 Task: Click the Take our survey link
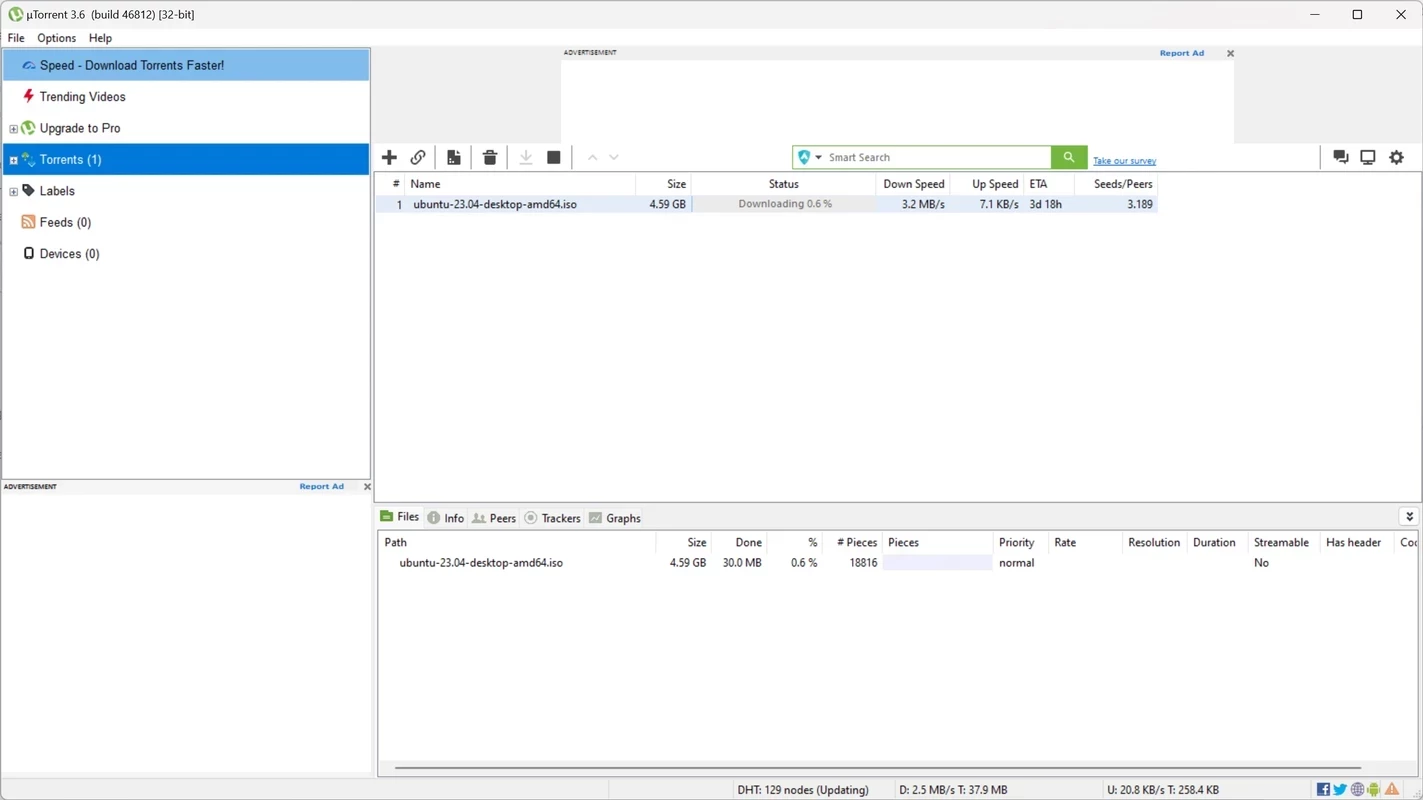coord(1124,161)
